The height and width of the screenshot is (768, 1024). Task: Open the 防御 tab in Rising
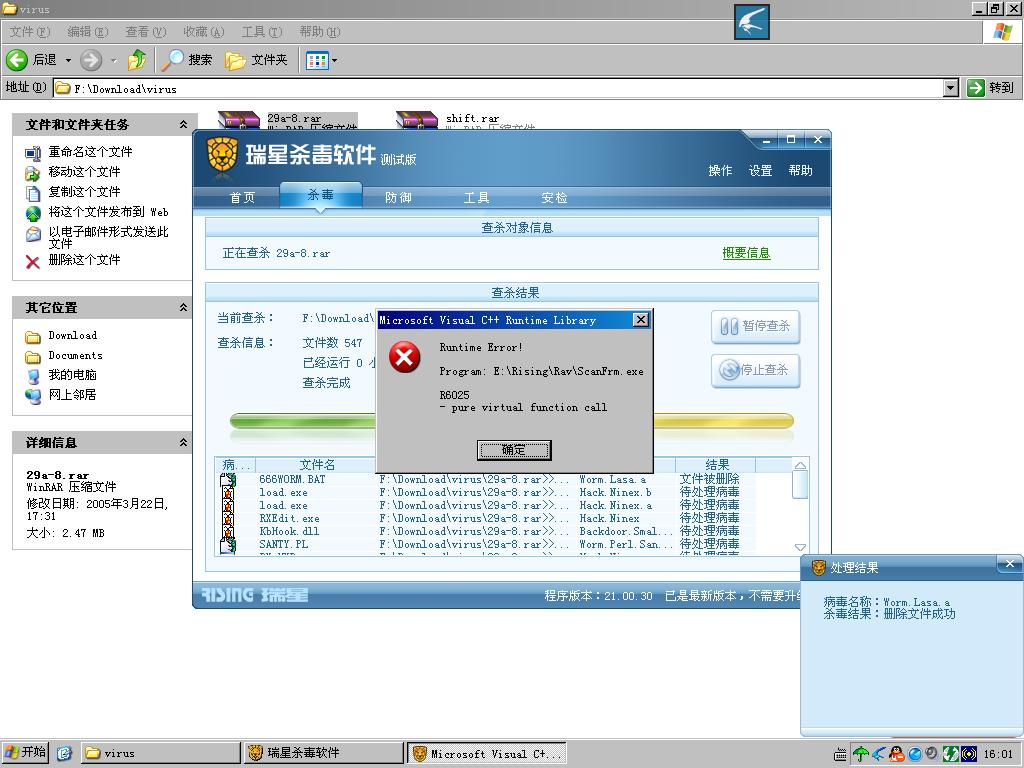coord(398,197)
